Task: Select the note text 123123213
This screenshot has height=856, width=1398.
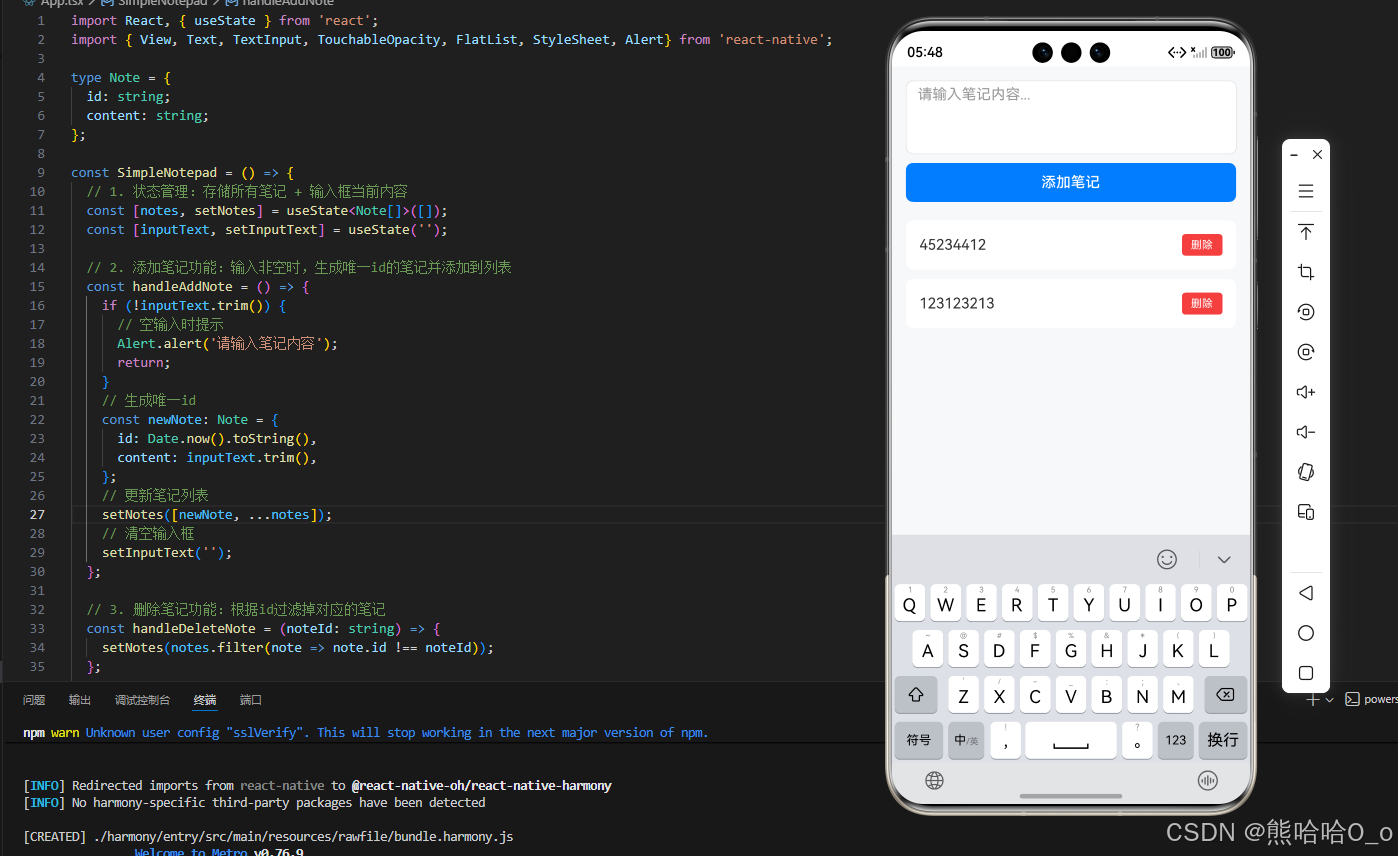Action: pos(957,303)
